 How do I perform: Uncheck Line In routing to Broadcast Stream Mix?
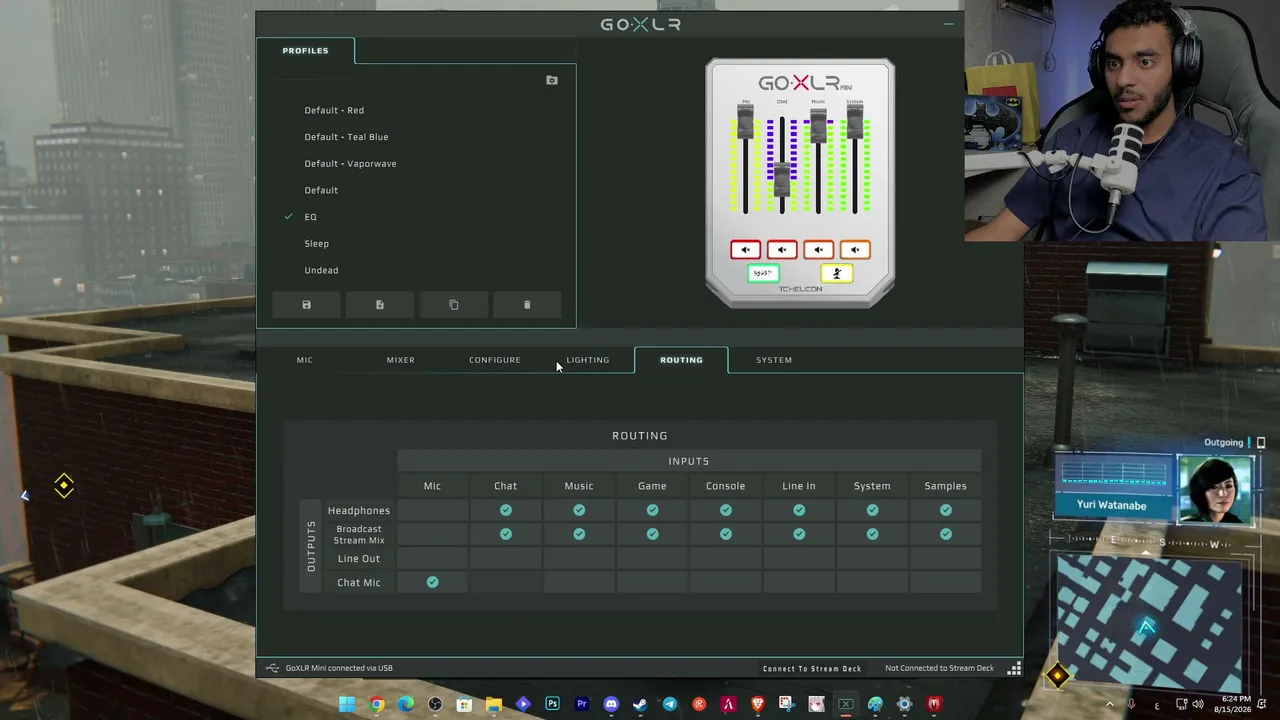tap(799, 534)
